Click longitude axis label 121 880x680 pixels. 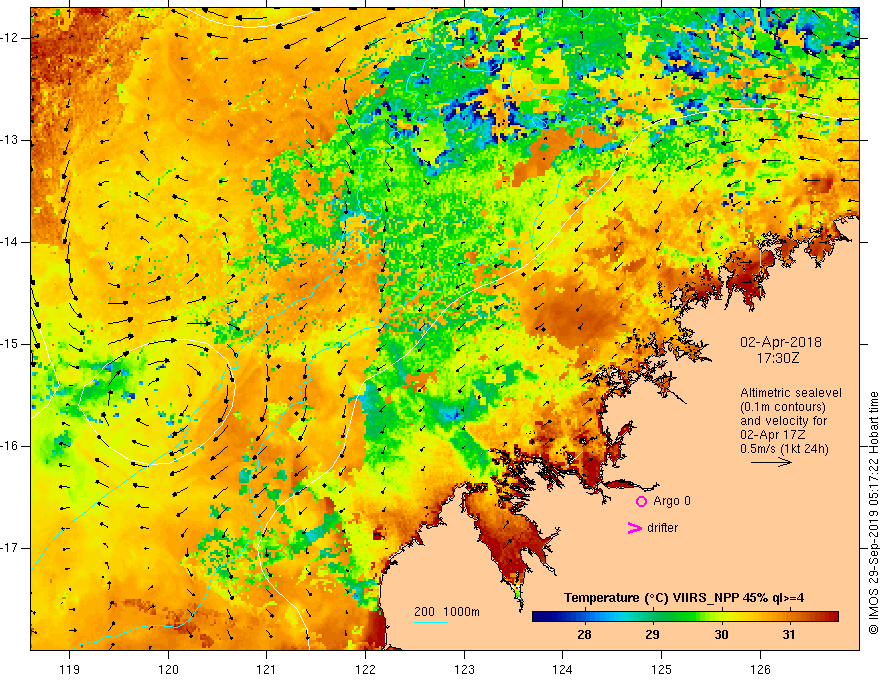click(267, 669)
